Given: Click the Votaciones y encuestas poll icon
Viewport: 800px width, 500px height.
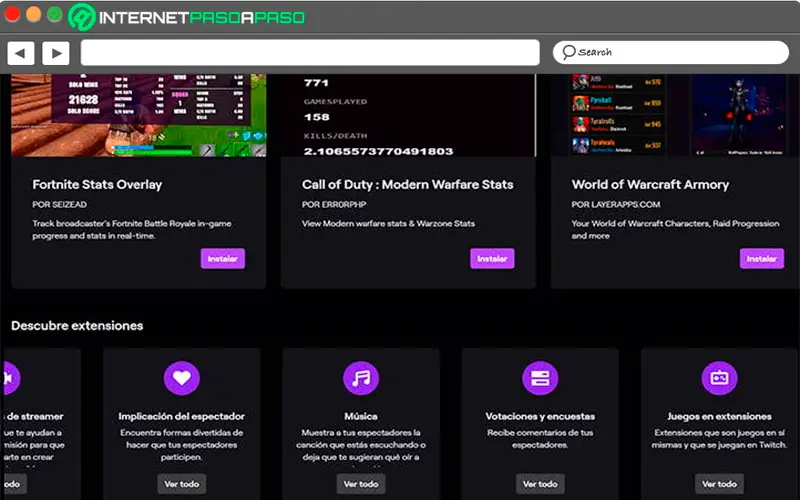Looking at the screenshot, I should point(540,378).
